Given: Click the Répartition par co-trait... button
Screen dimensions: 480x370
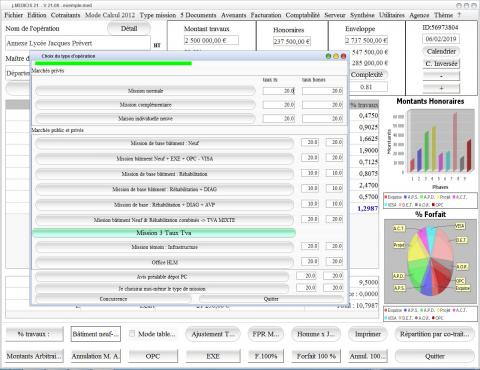Looking at the screenshot, I should pyautogui.click(x=434, y=334).
